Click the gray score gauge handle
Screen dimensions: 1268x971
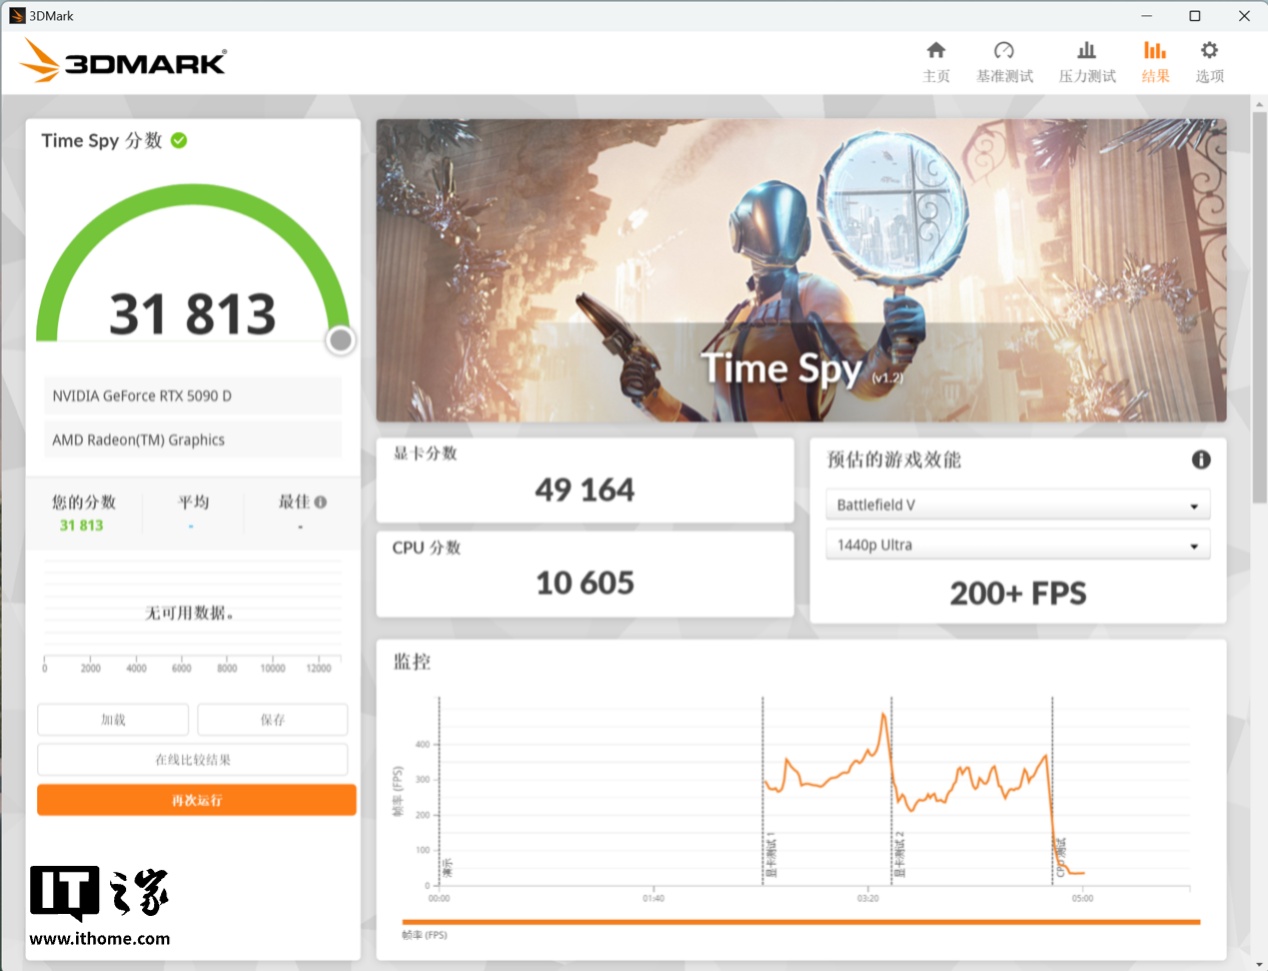click(340, 341)
